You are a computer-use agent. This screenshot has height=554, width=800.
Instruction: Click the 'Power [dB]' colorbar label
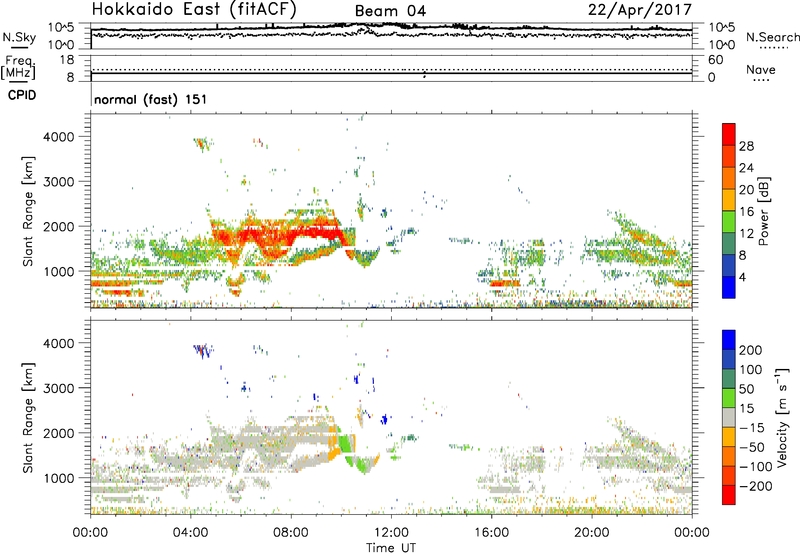(763, 211)
